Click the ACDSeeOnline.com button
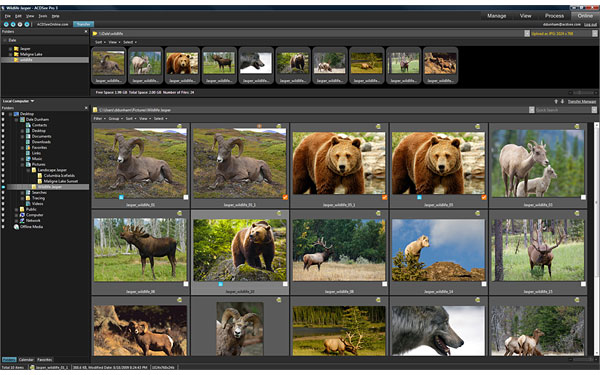 coord(52,24)
